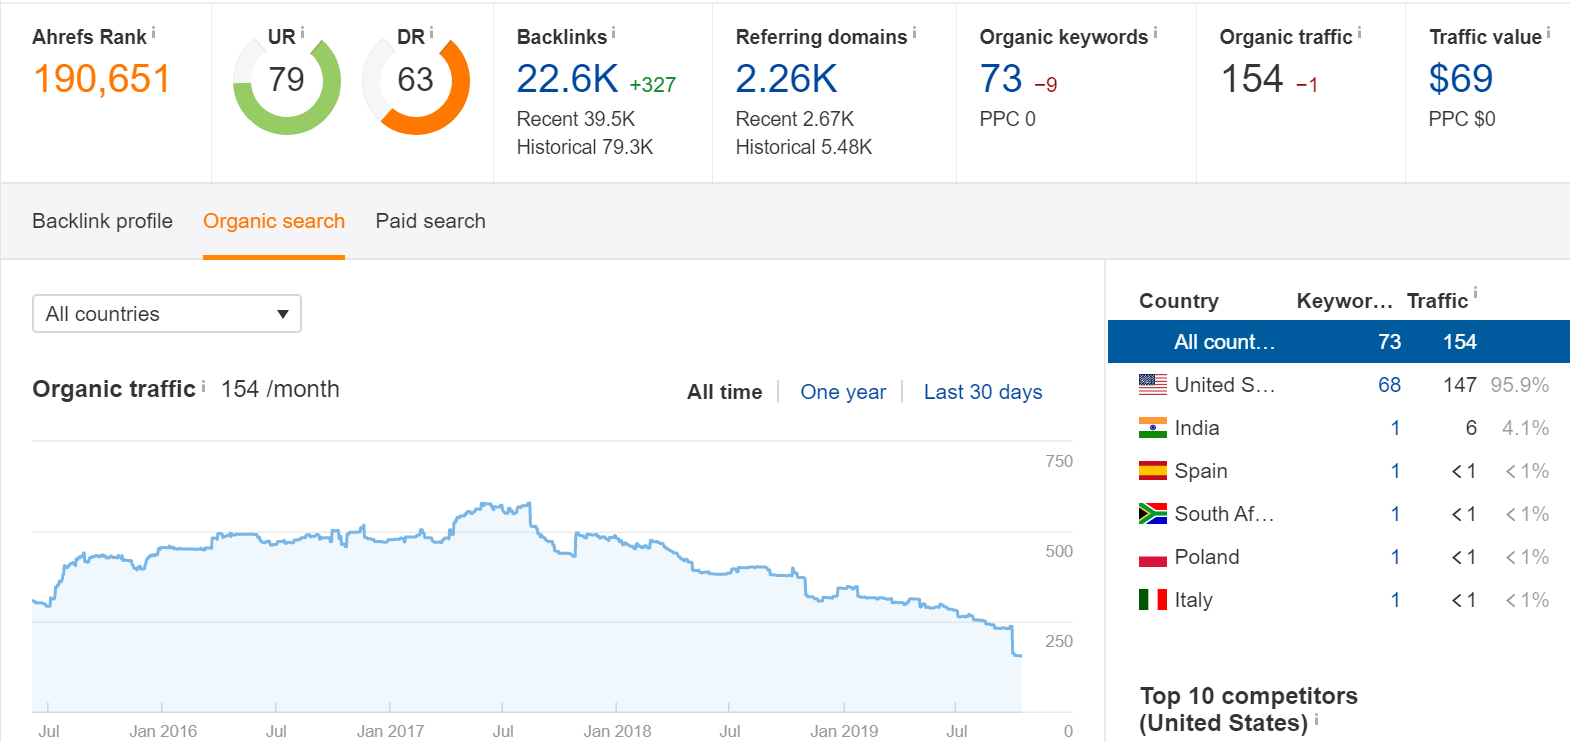The image size is (1570, 742).
Task: Select the Organic search tab
Action: [x=274, y=221]
